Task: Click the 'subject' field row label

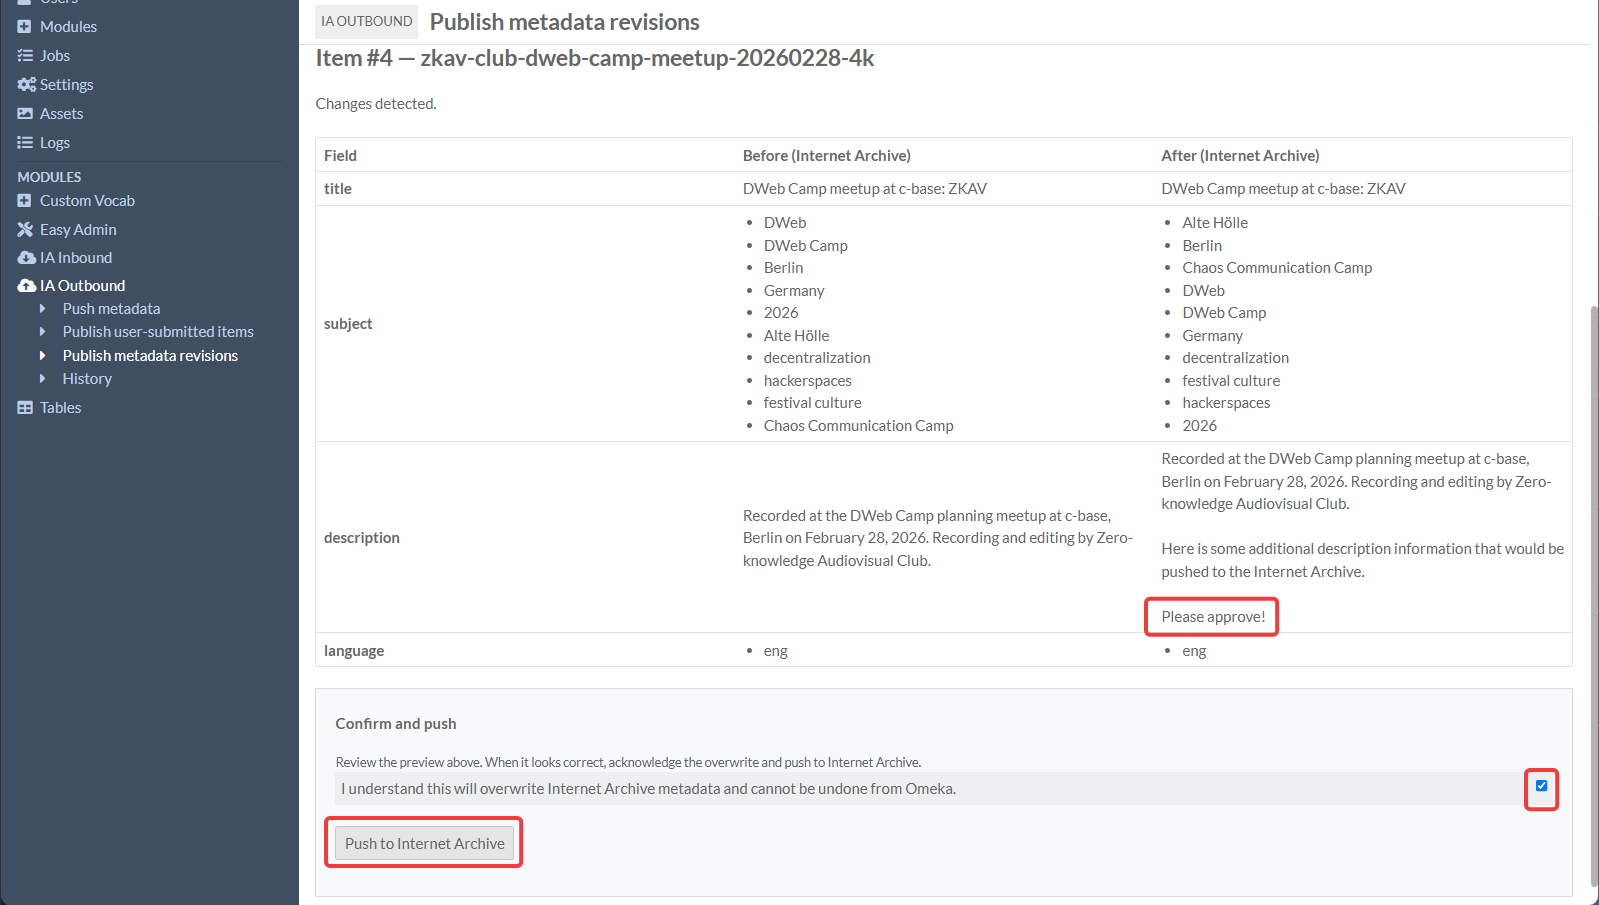Action: pos(348,324)
